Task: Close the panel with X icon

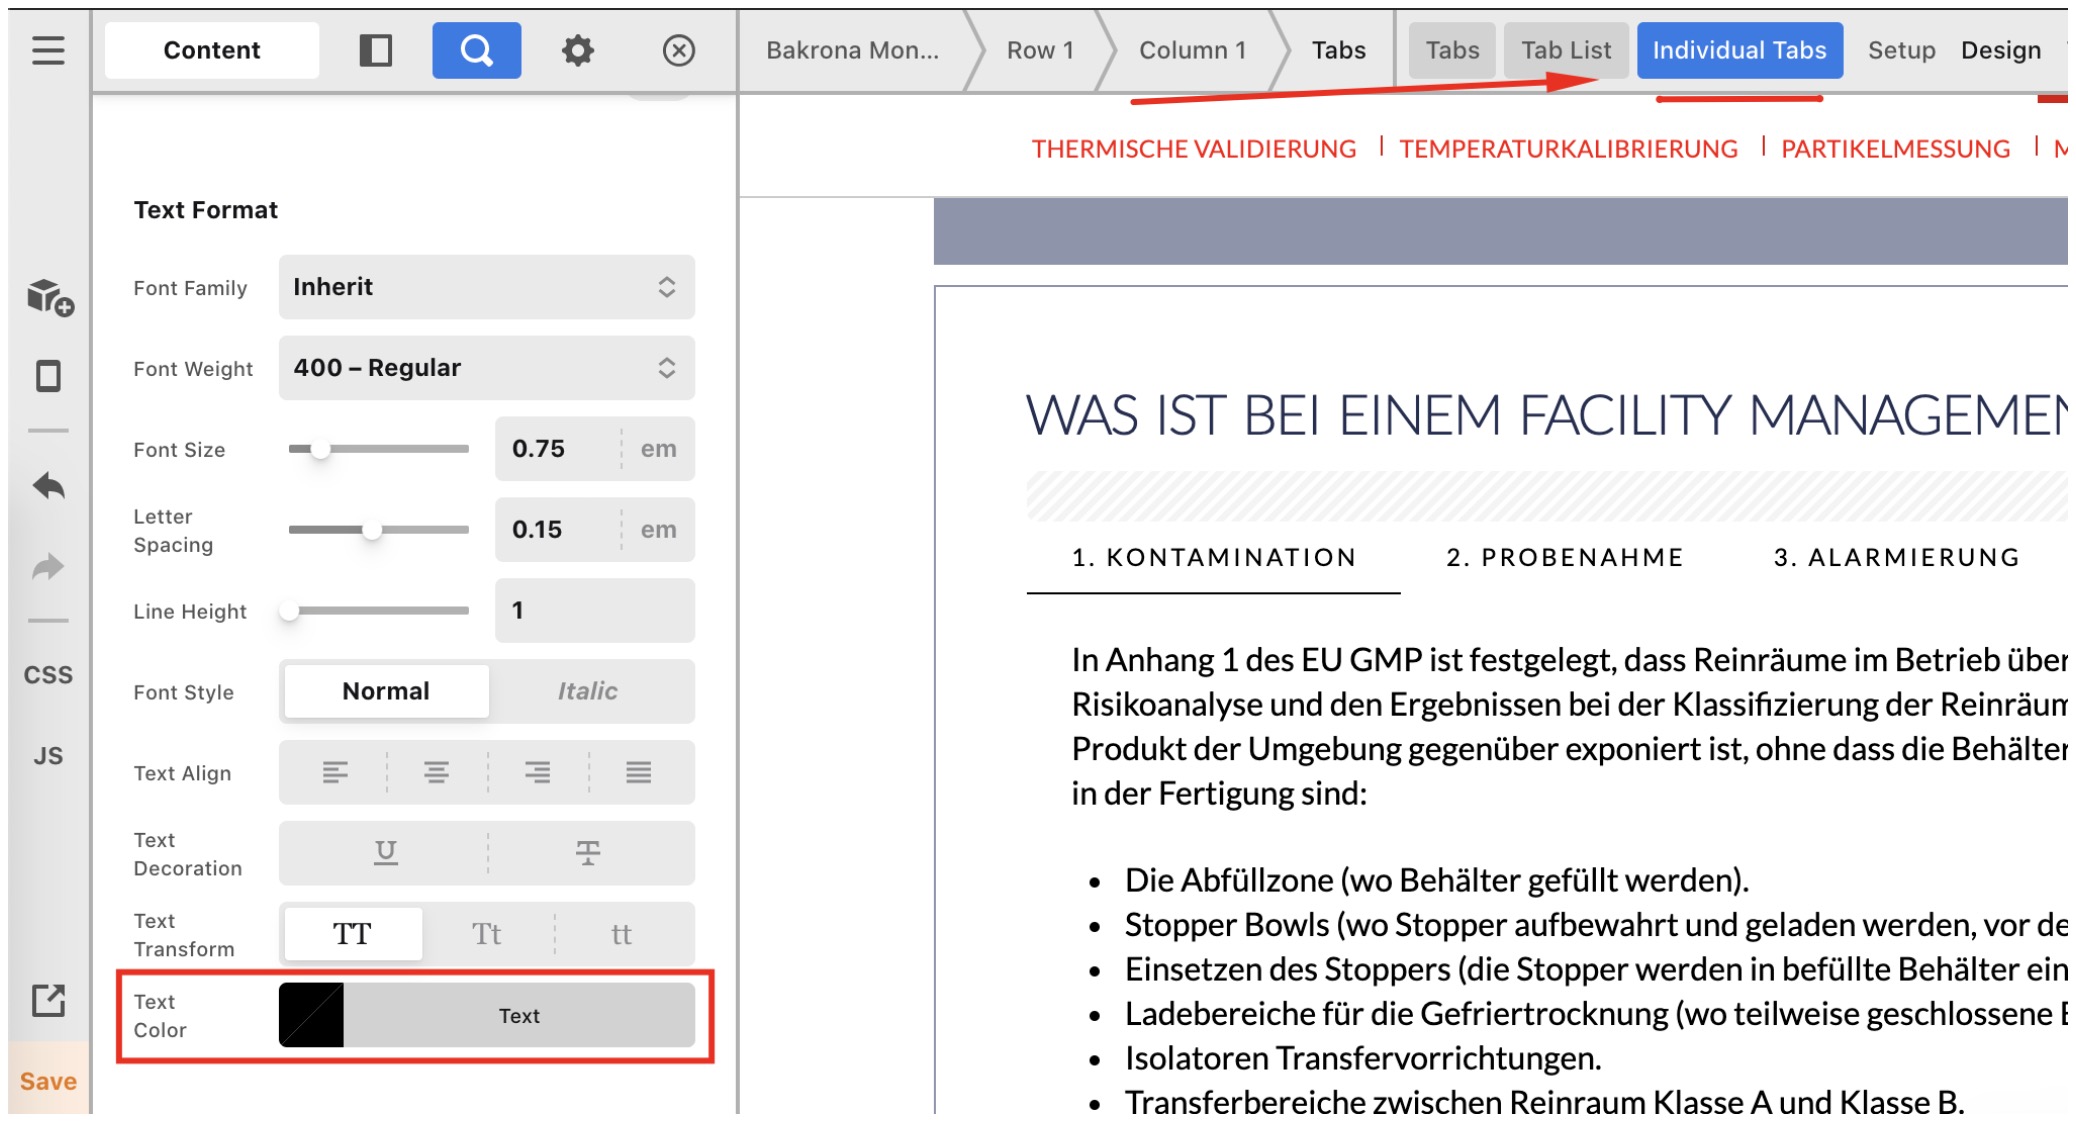Action: tap(679, 50)
